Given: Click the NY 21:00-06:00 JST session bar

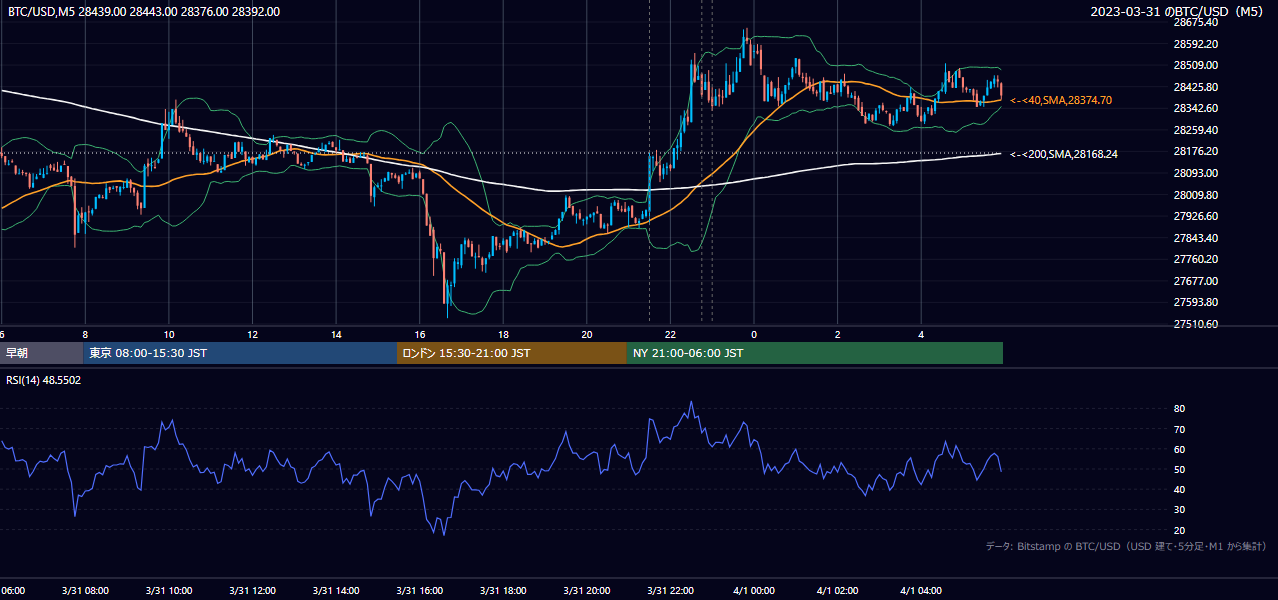Looking at the screenshot, I should click(x=815, y=353).
